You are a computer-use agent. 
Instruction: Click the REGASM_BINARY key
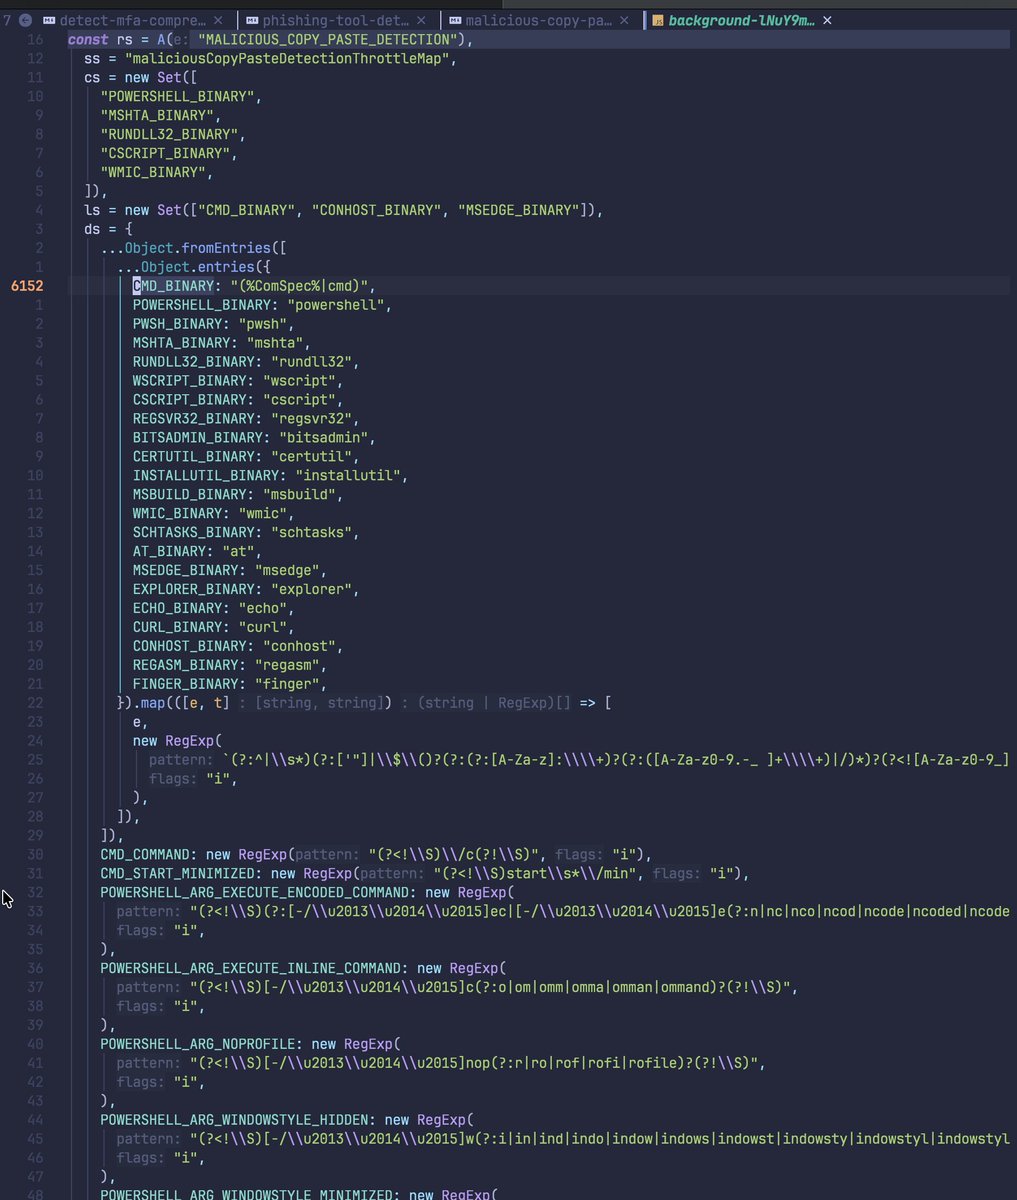186,666
